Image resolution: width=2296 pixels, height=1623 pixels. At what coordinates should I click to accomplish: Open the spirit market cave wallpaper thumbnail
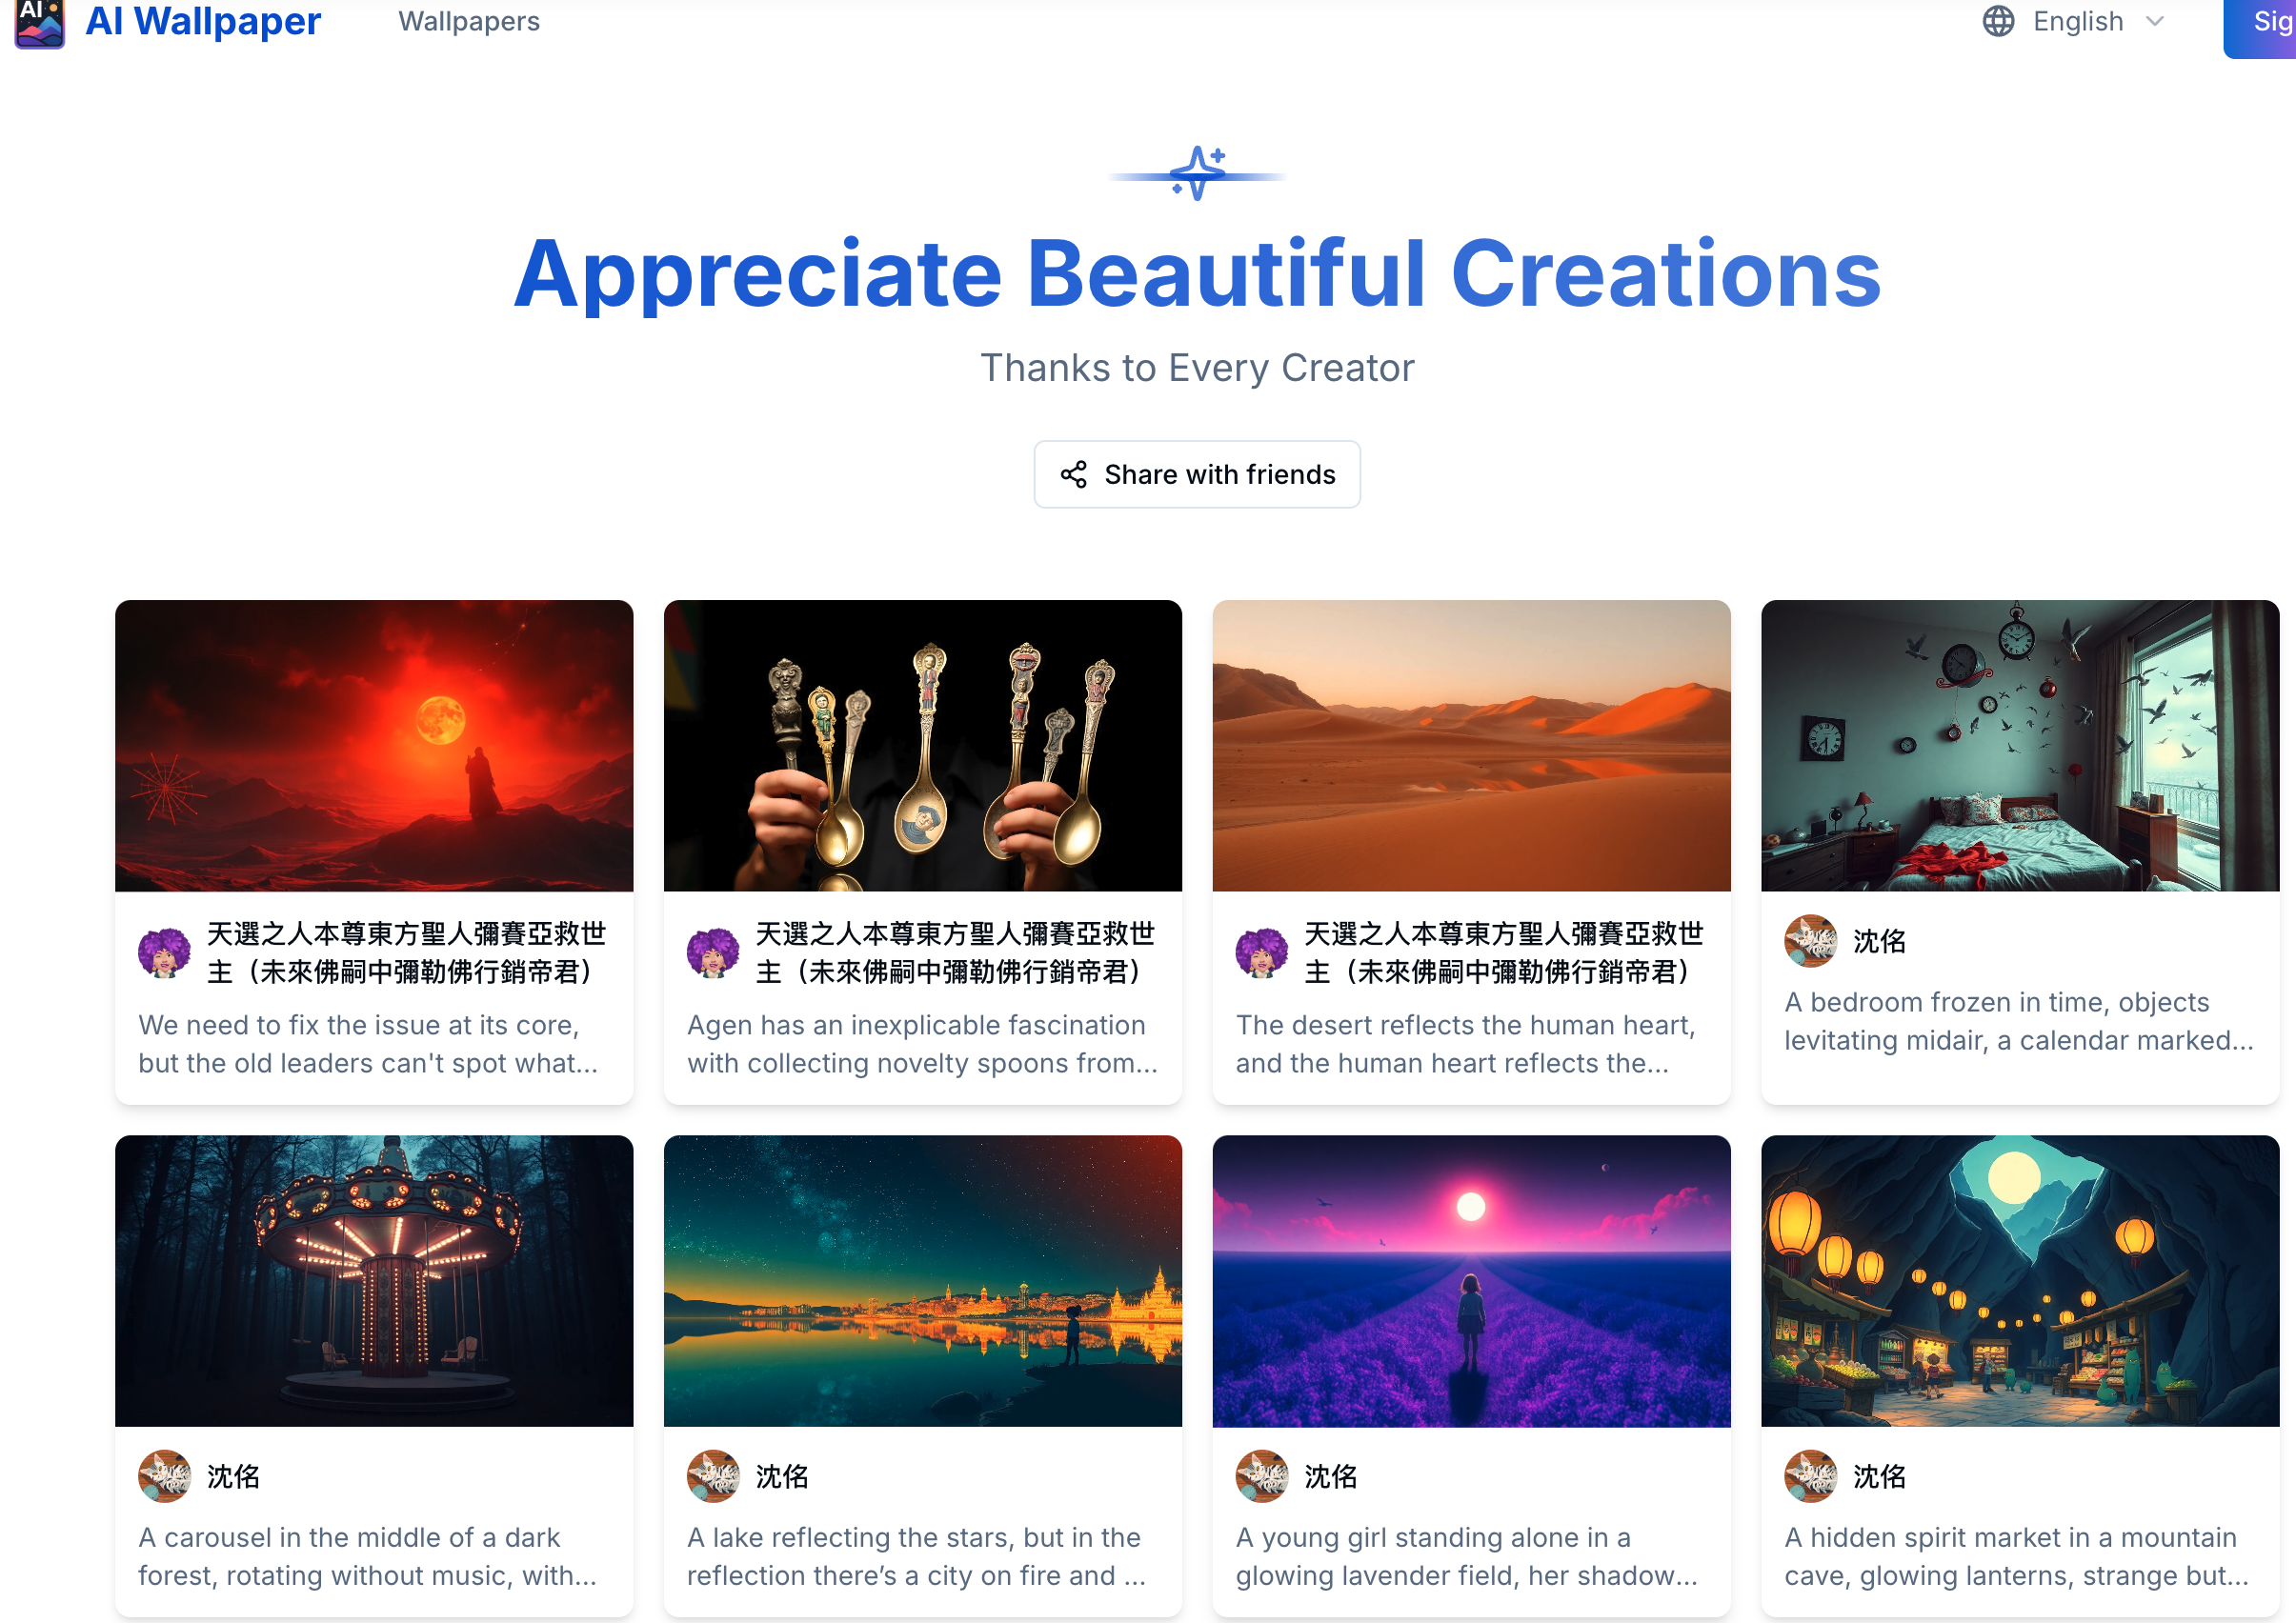point(2019,1280)
